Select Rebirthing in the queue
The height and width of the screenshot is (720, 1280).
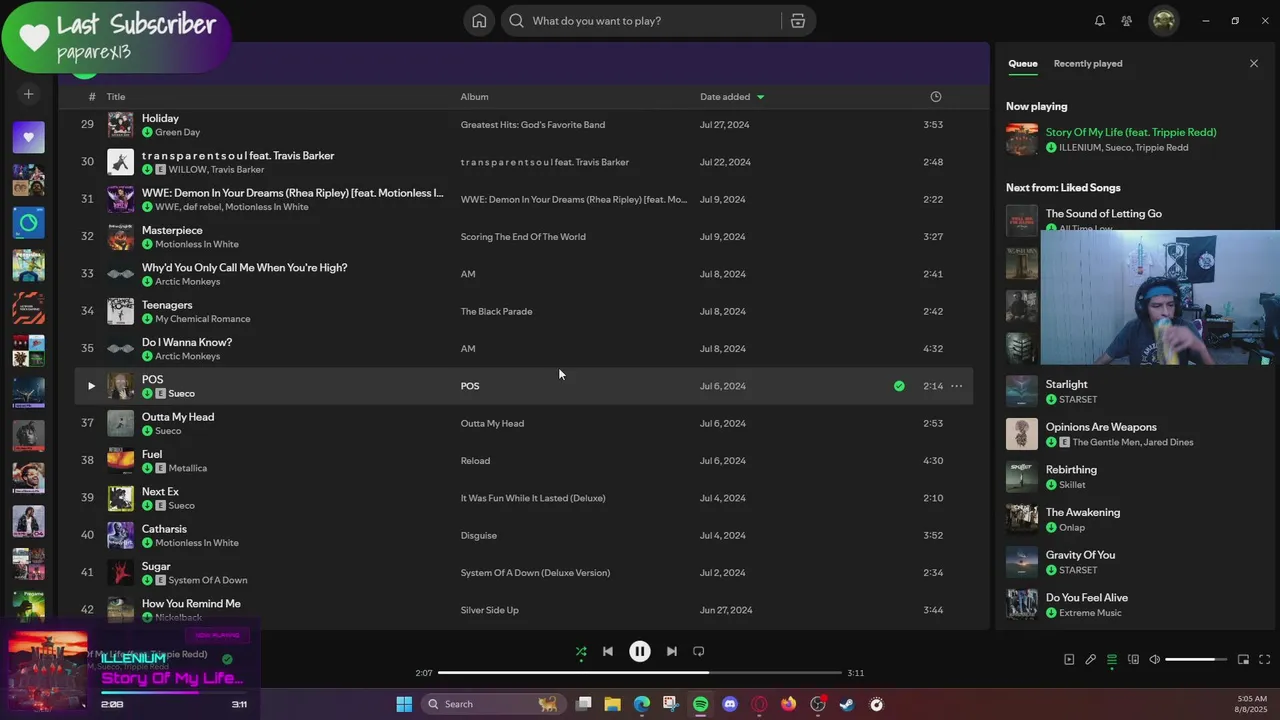1071,470
